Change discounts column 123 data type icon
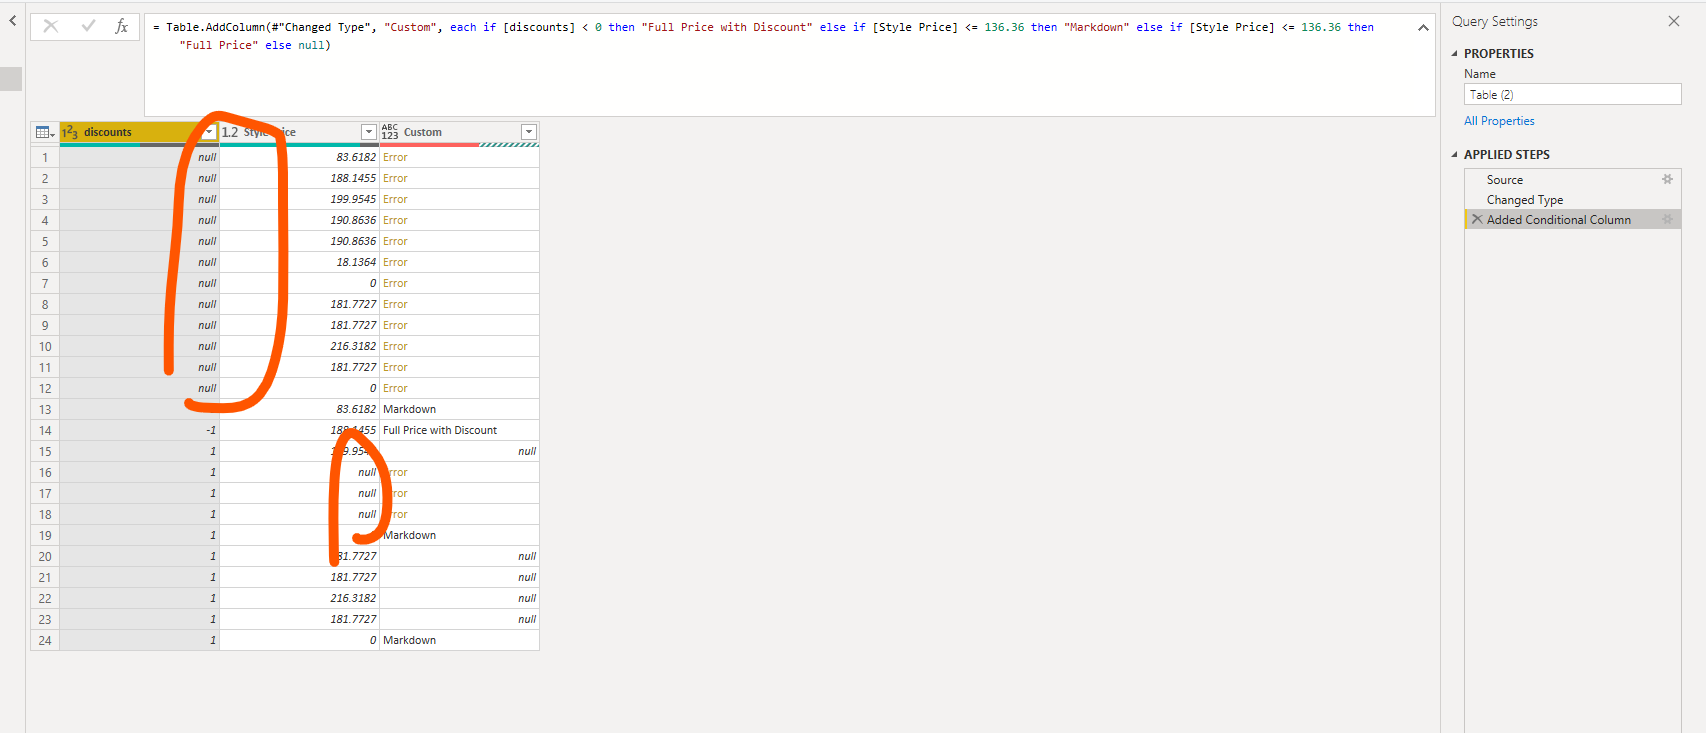The height and width of the screenshot is (733, 1706). (70, 132)
